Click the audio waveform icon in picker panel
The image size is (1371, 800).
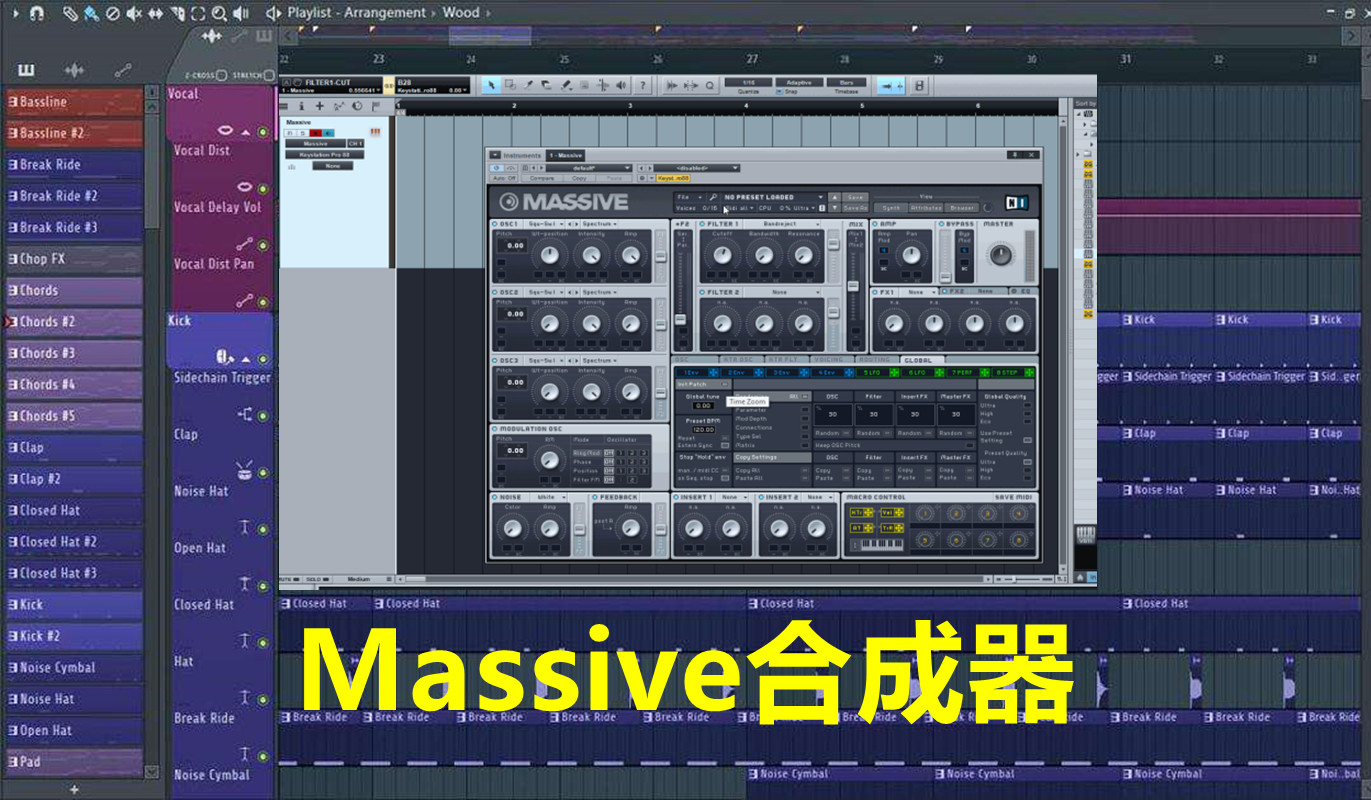click(x=75, y=69)
